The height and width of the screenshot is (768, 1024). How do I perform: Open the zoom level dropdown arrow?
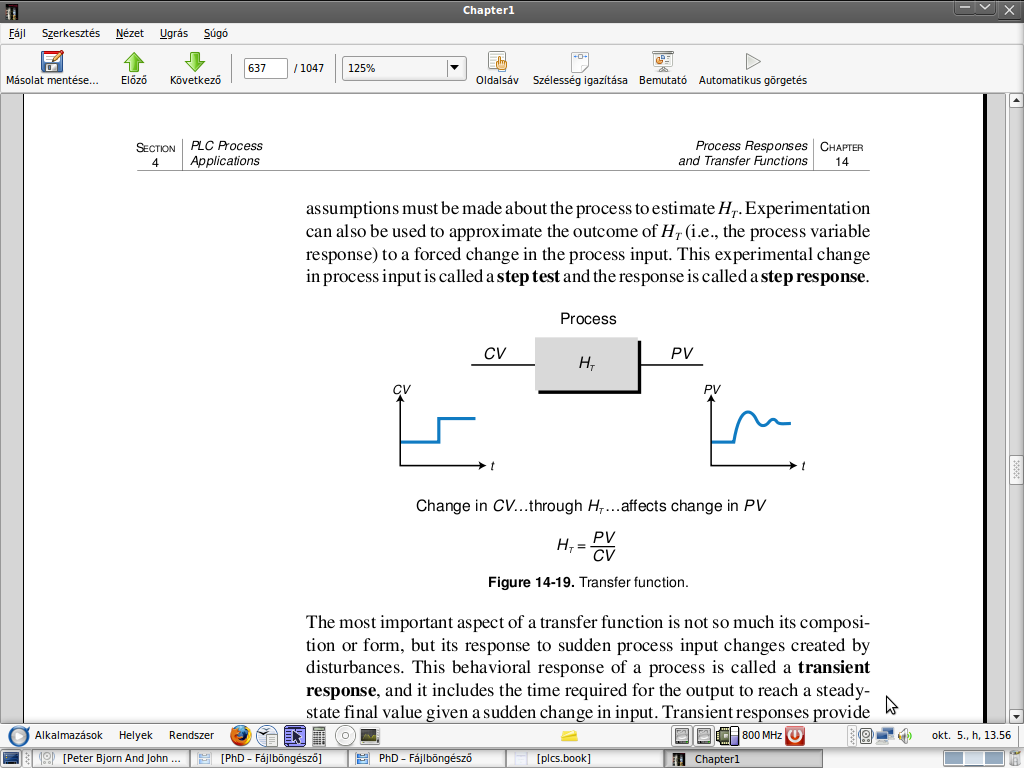click(455, 68)
